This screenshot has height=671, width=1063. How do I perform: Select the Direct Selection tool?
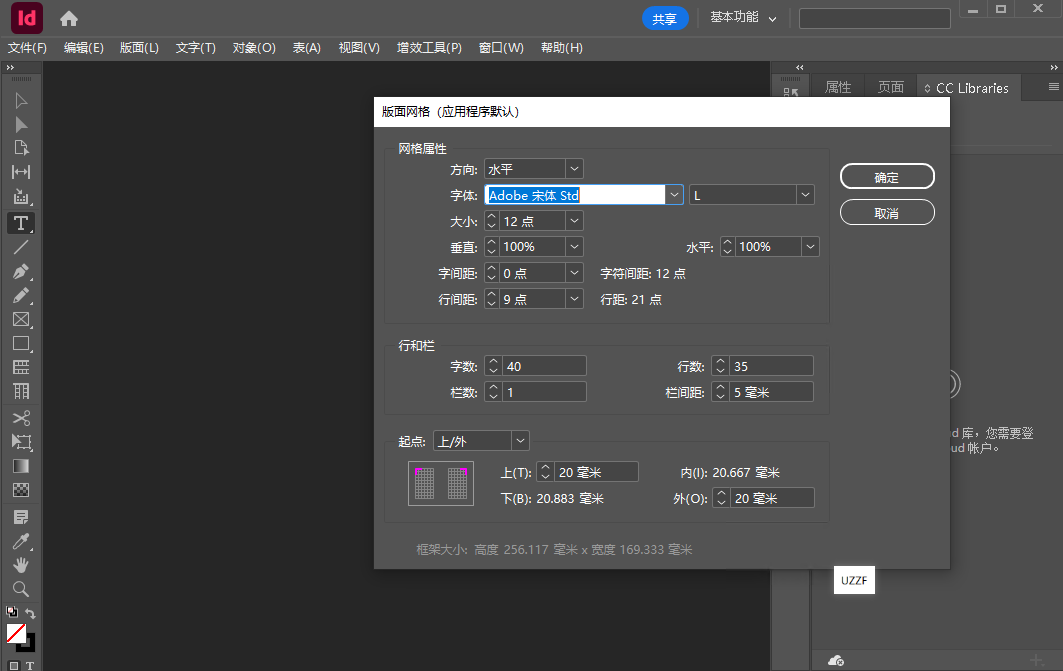tap(21, 125)
